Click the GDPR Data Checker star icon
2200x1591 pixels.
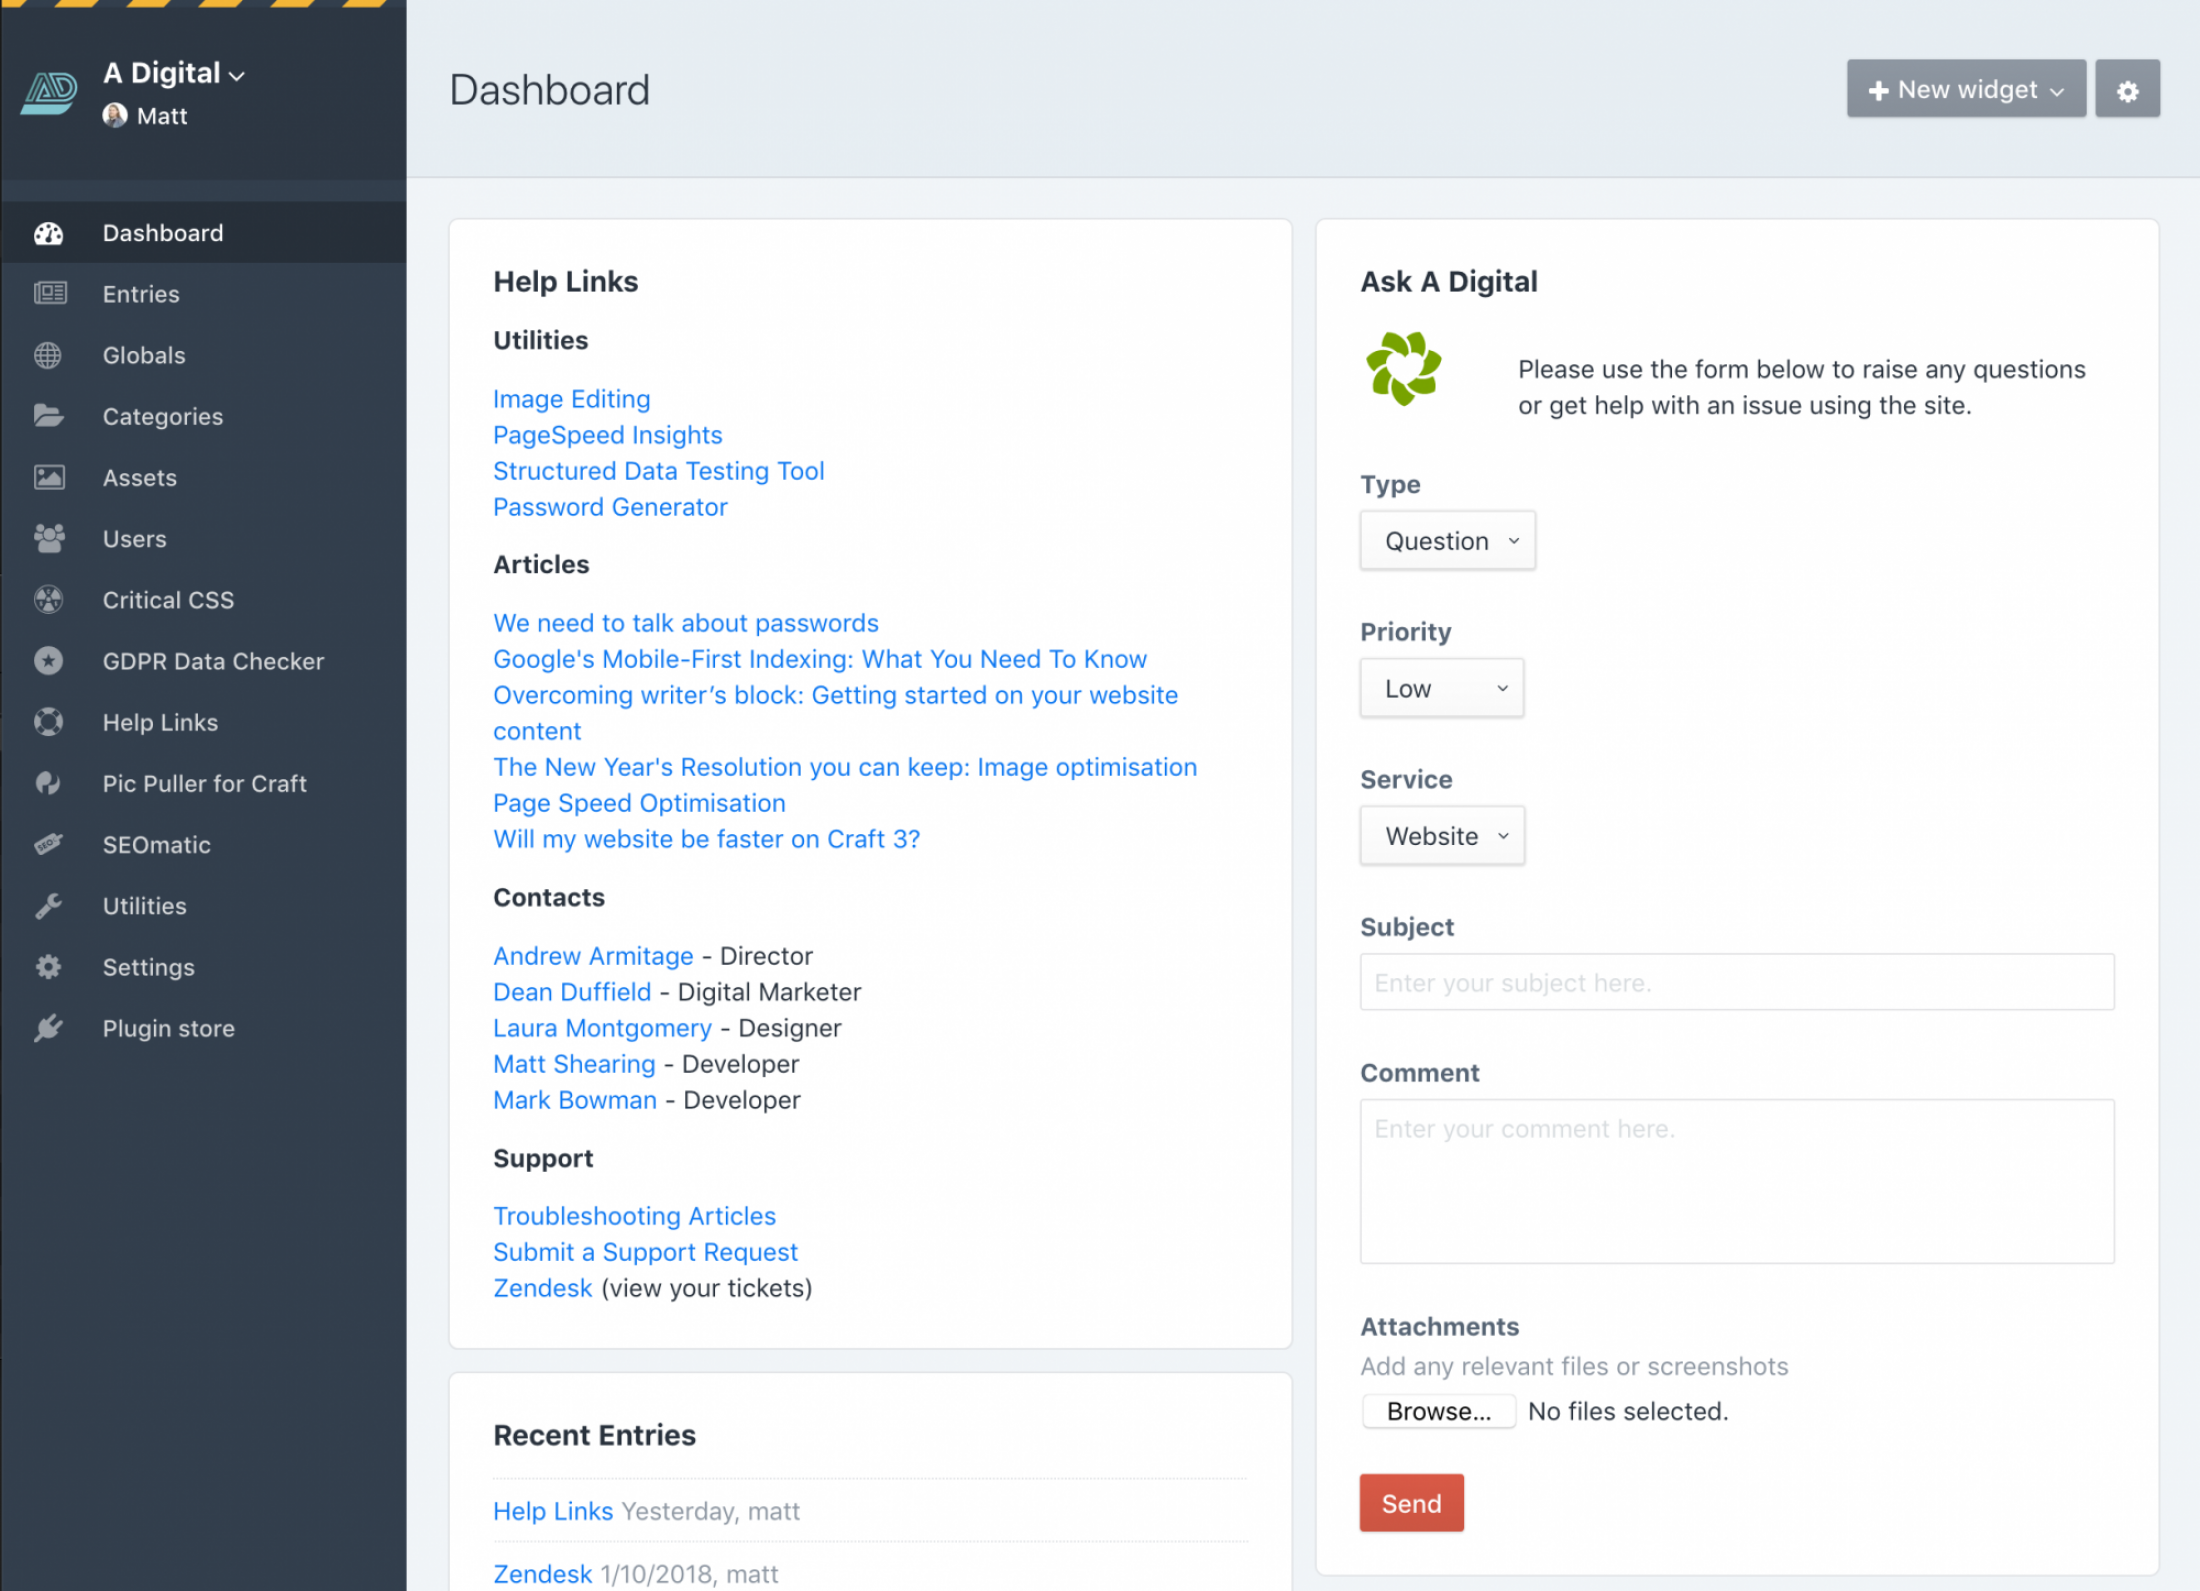pyautogui.click(x=48, y=660)
